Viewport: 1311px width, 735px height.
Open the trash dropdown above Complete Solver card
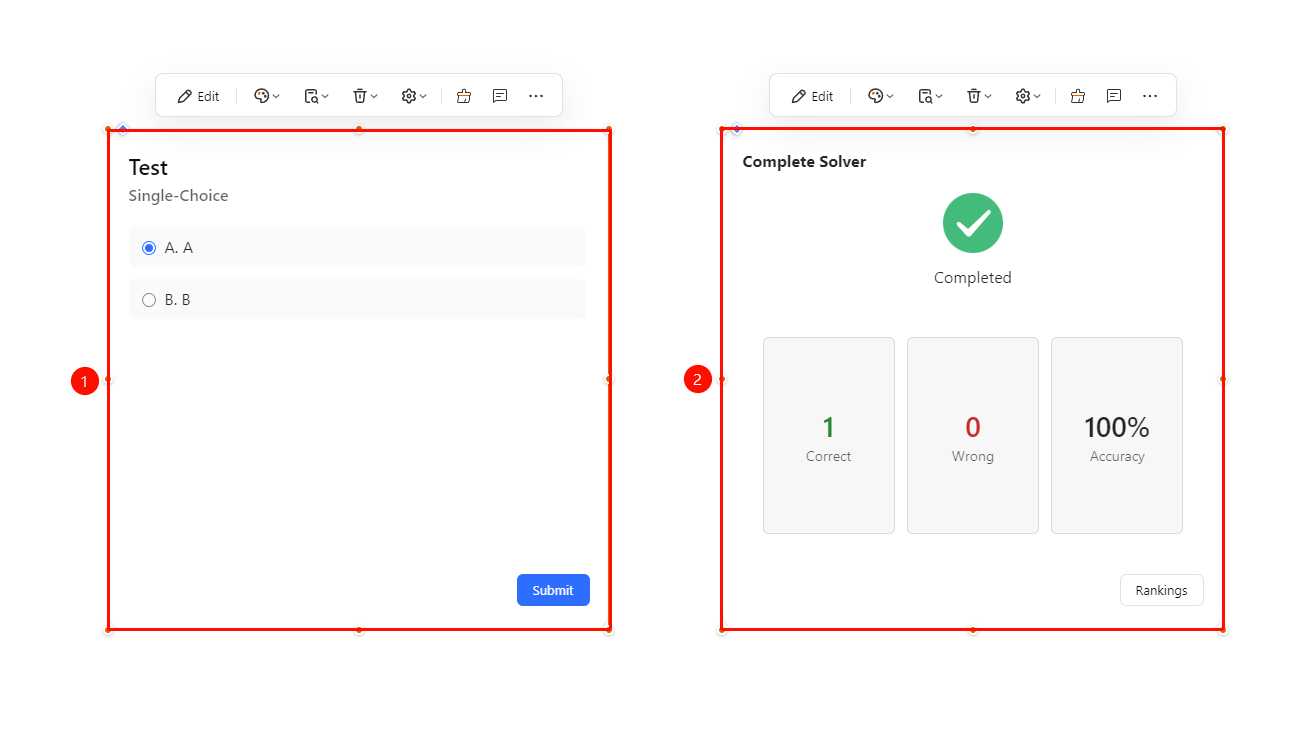(979, 96)
